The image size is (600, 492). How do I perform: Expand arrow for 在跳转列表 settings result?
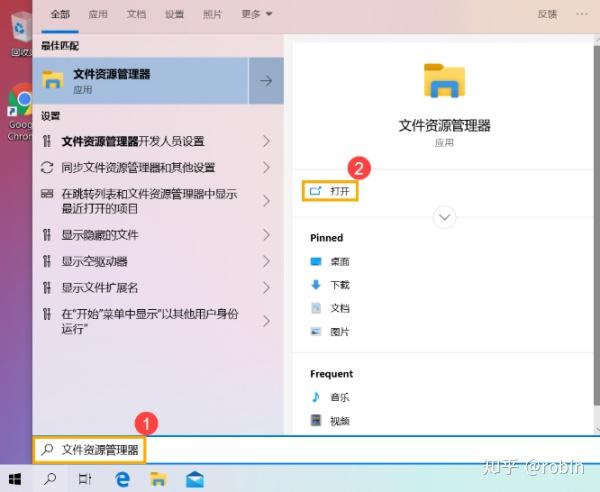(267, 201)
